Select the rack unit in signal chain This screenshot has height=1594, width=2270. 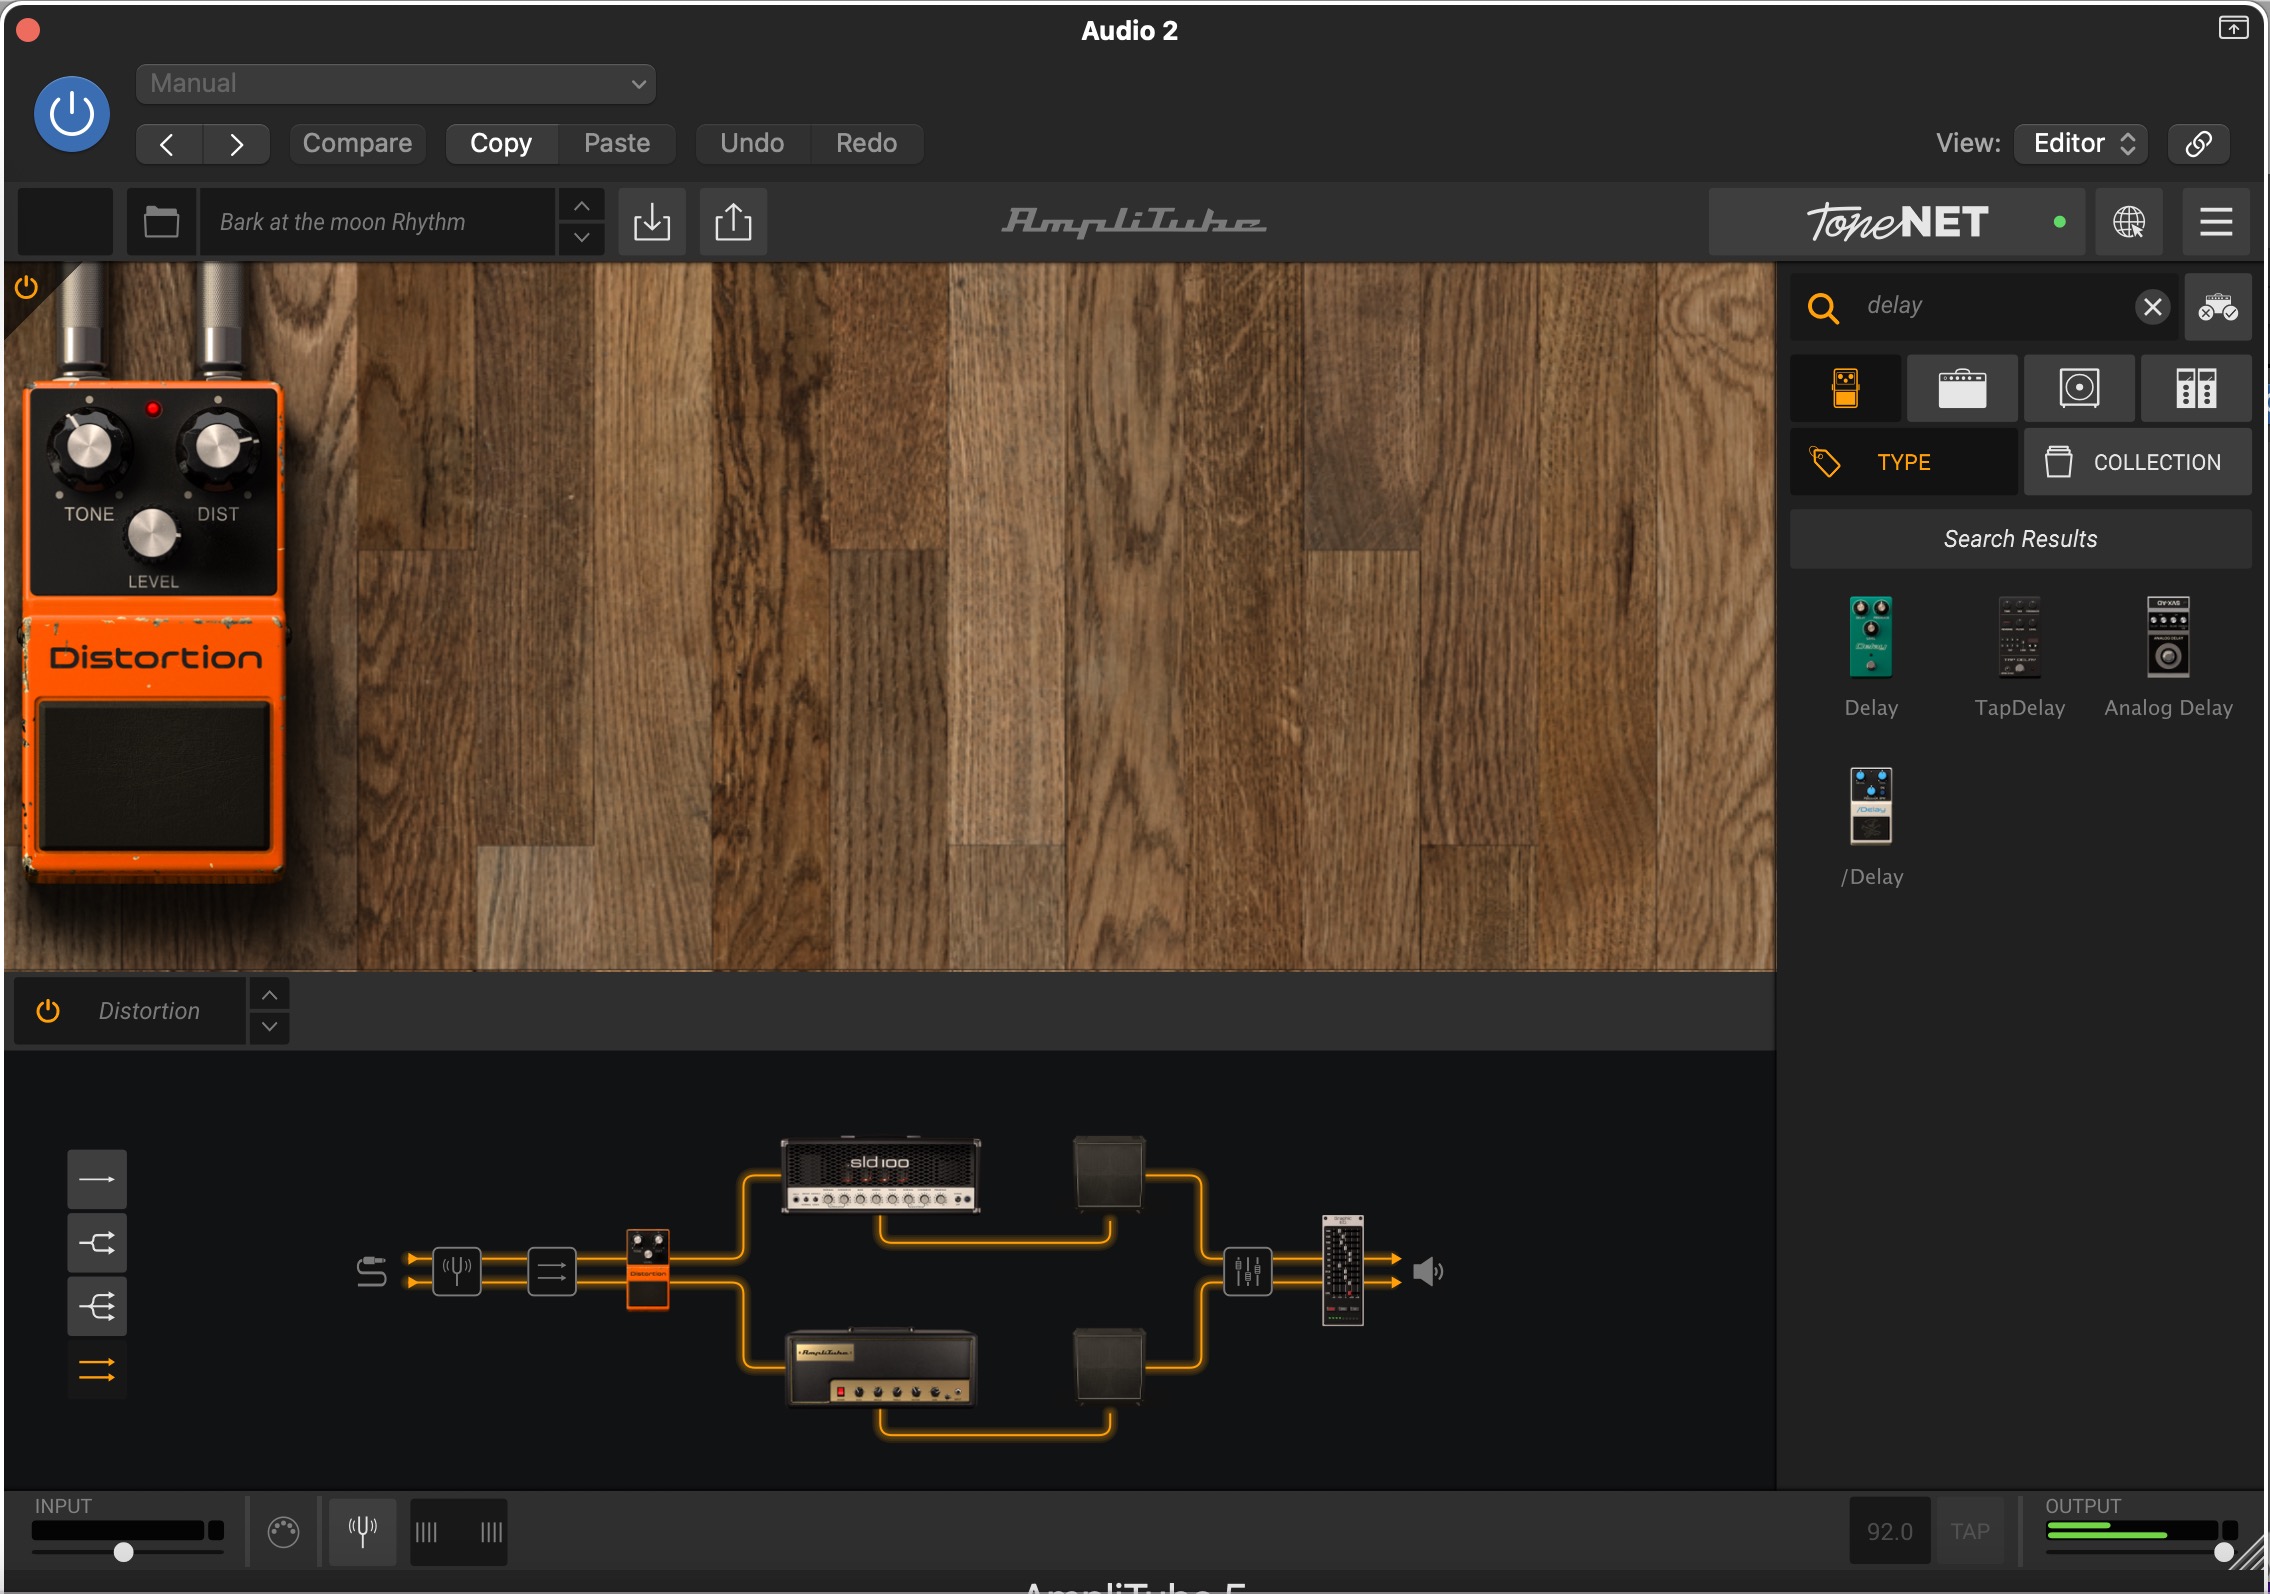1343,1270
